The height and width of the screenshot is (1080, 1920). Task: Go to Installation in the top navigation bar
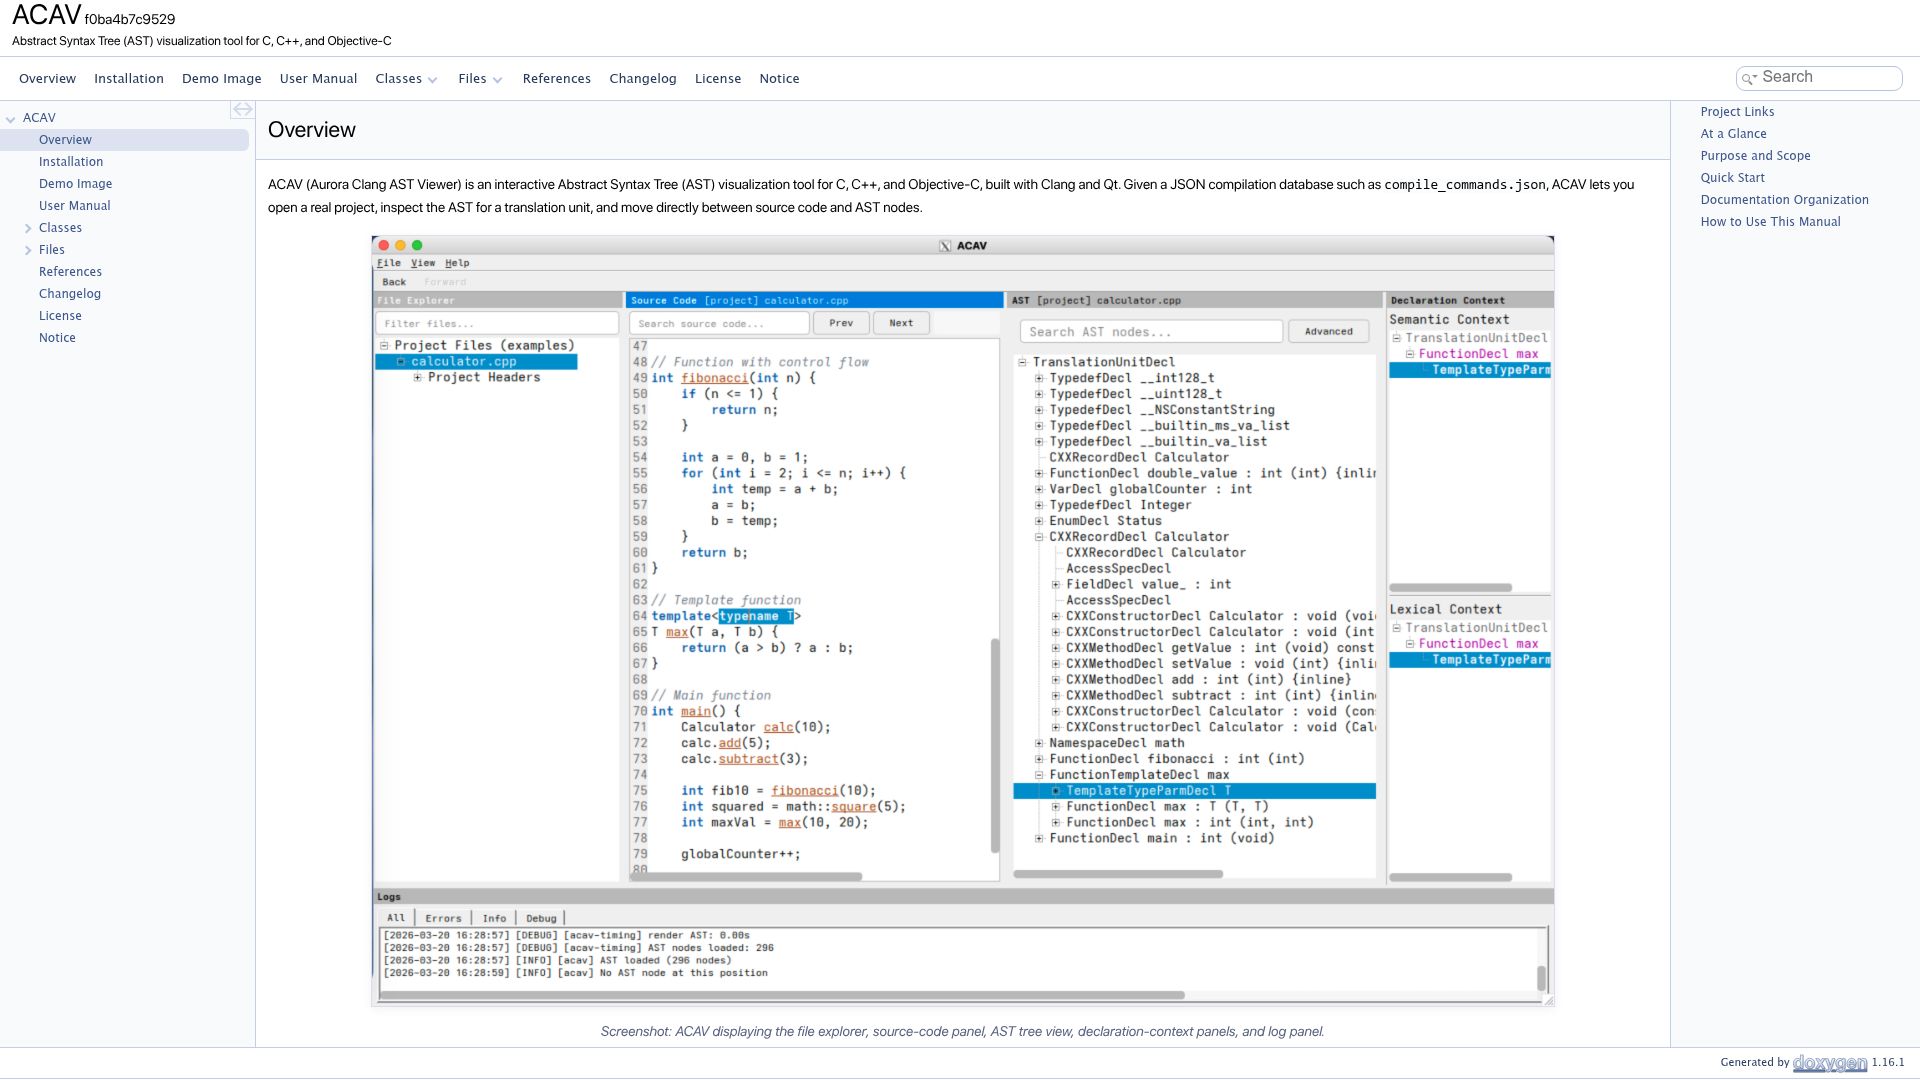129,79
